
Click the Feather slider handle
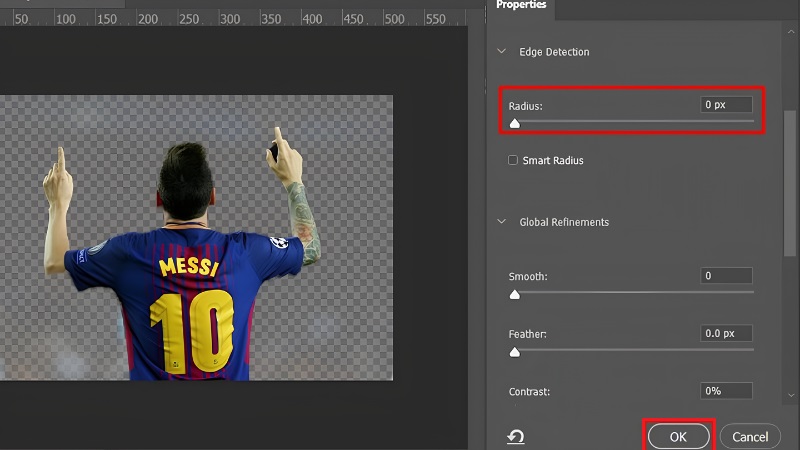coord(515,352)
